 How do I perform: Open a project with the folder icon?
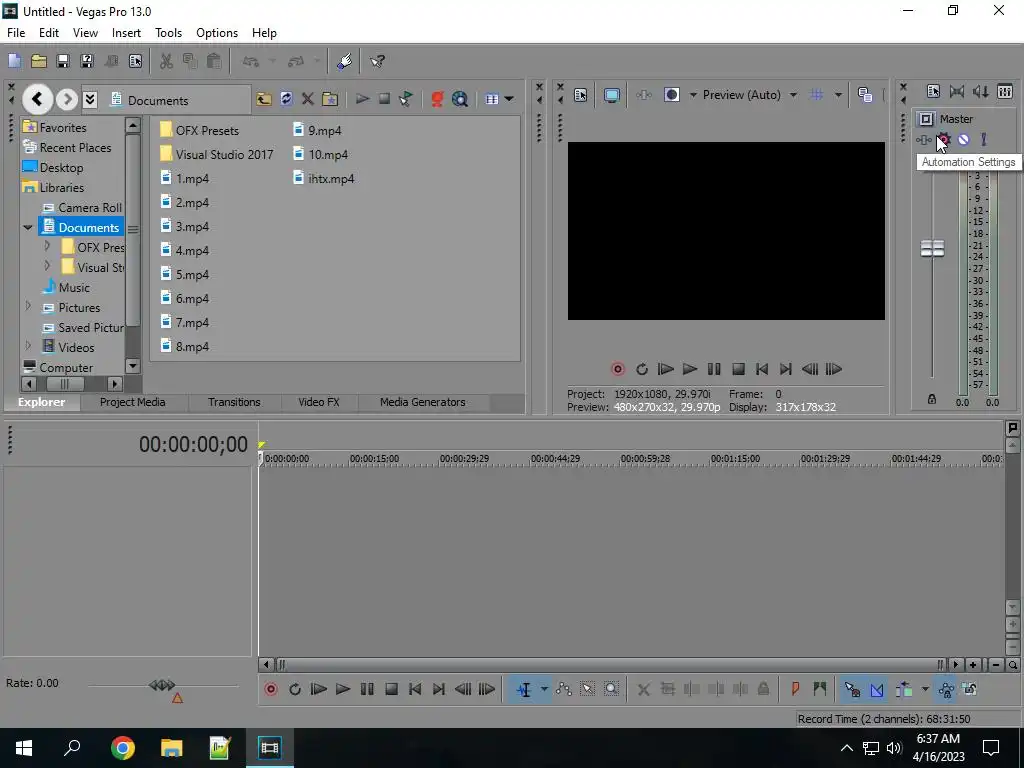coord(39,61)
